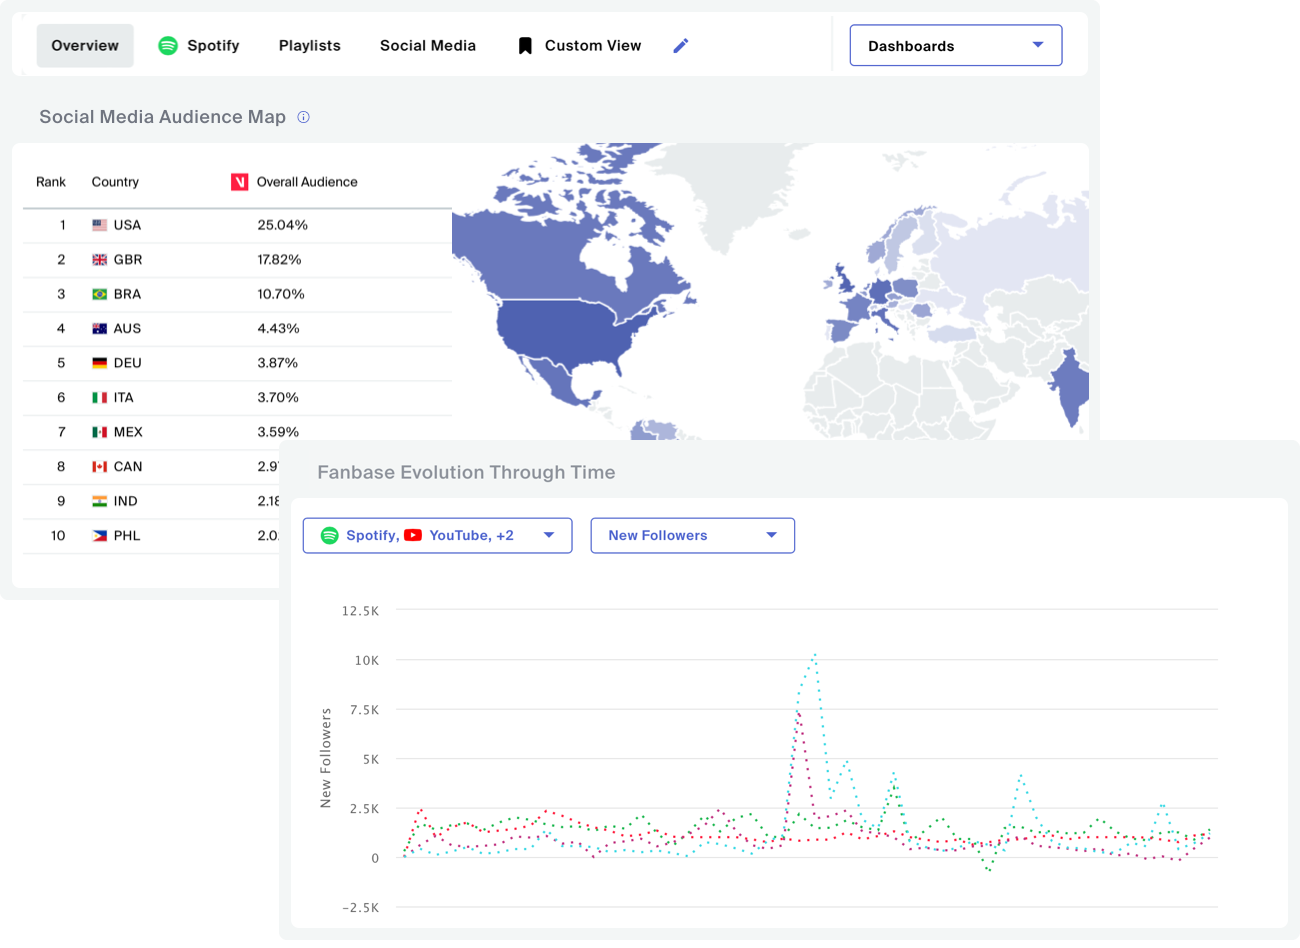Click the red Overall Audience column icon
The image size is (1300, 948).
pos(240,182)
